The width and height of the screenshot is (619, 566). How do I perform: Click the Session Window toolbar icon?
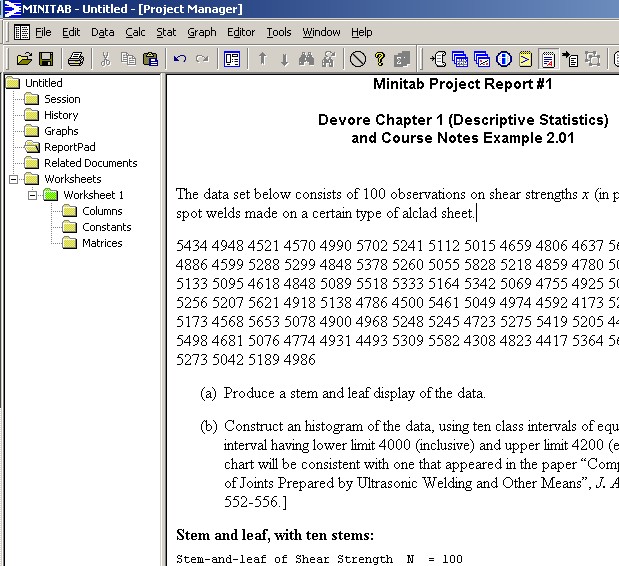tap(438, 60)
